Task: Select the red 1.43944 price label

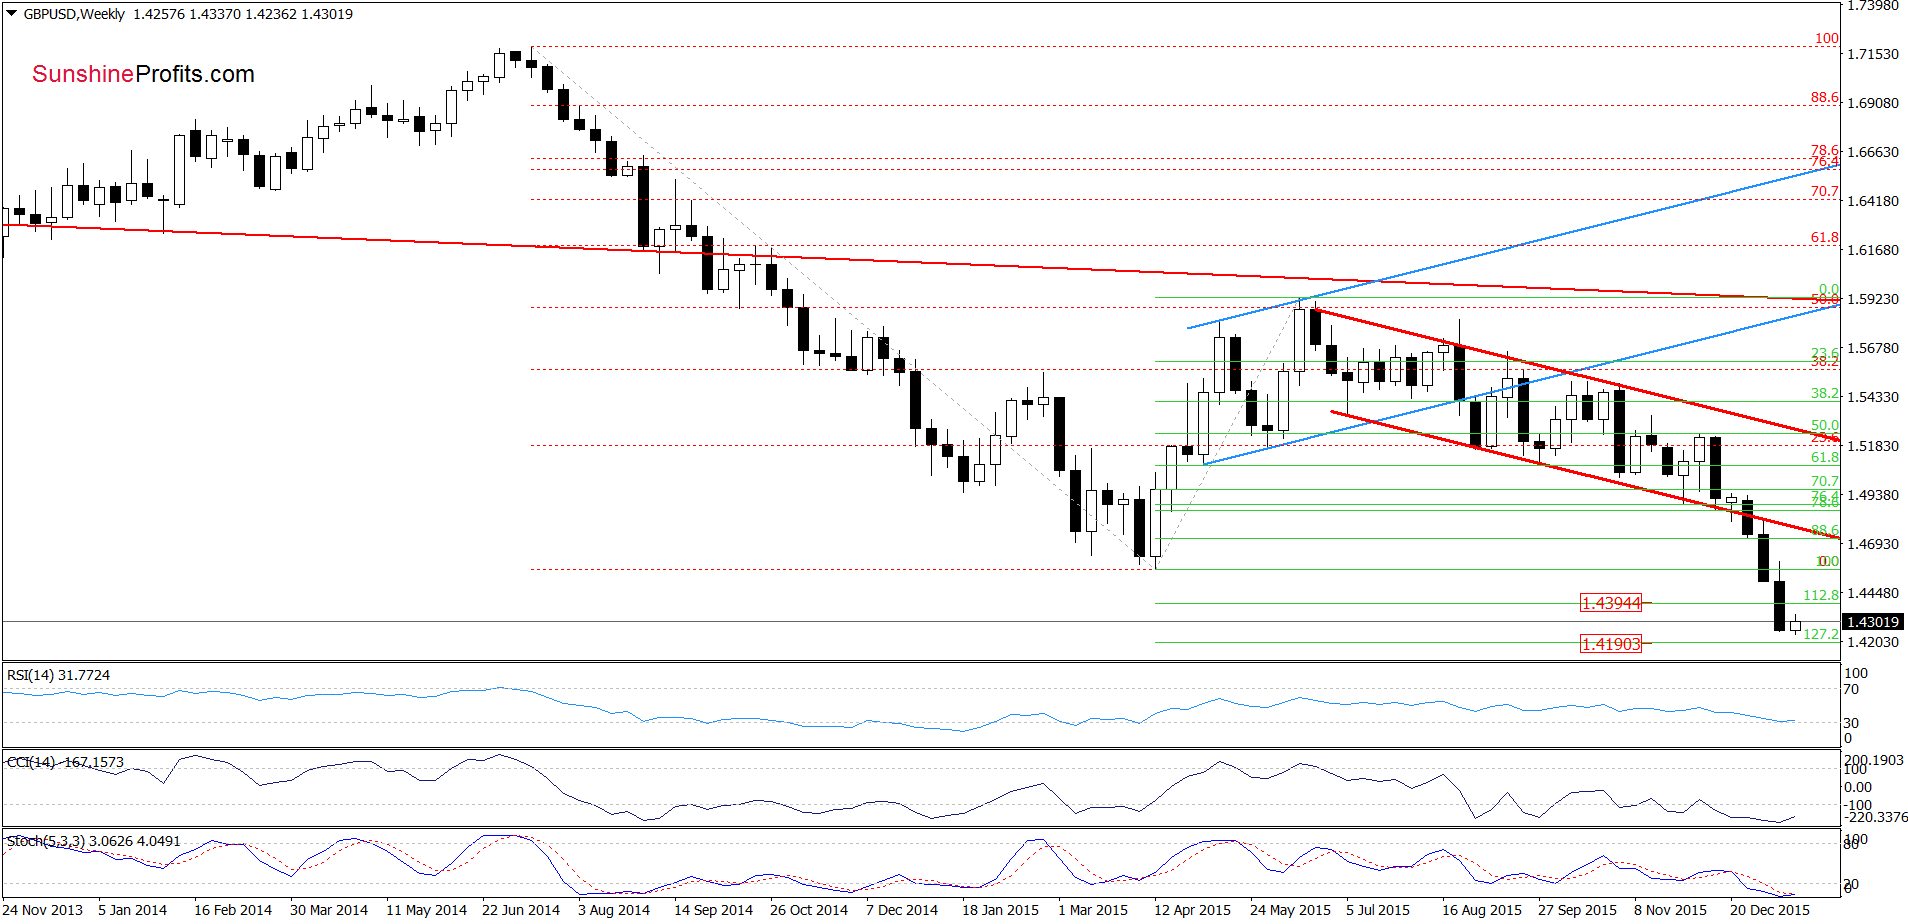Action: click(x=1610, y=603)
